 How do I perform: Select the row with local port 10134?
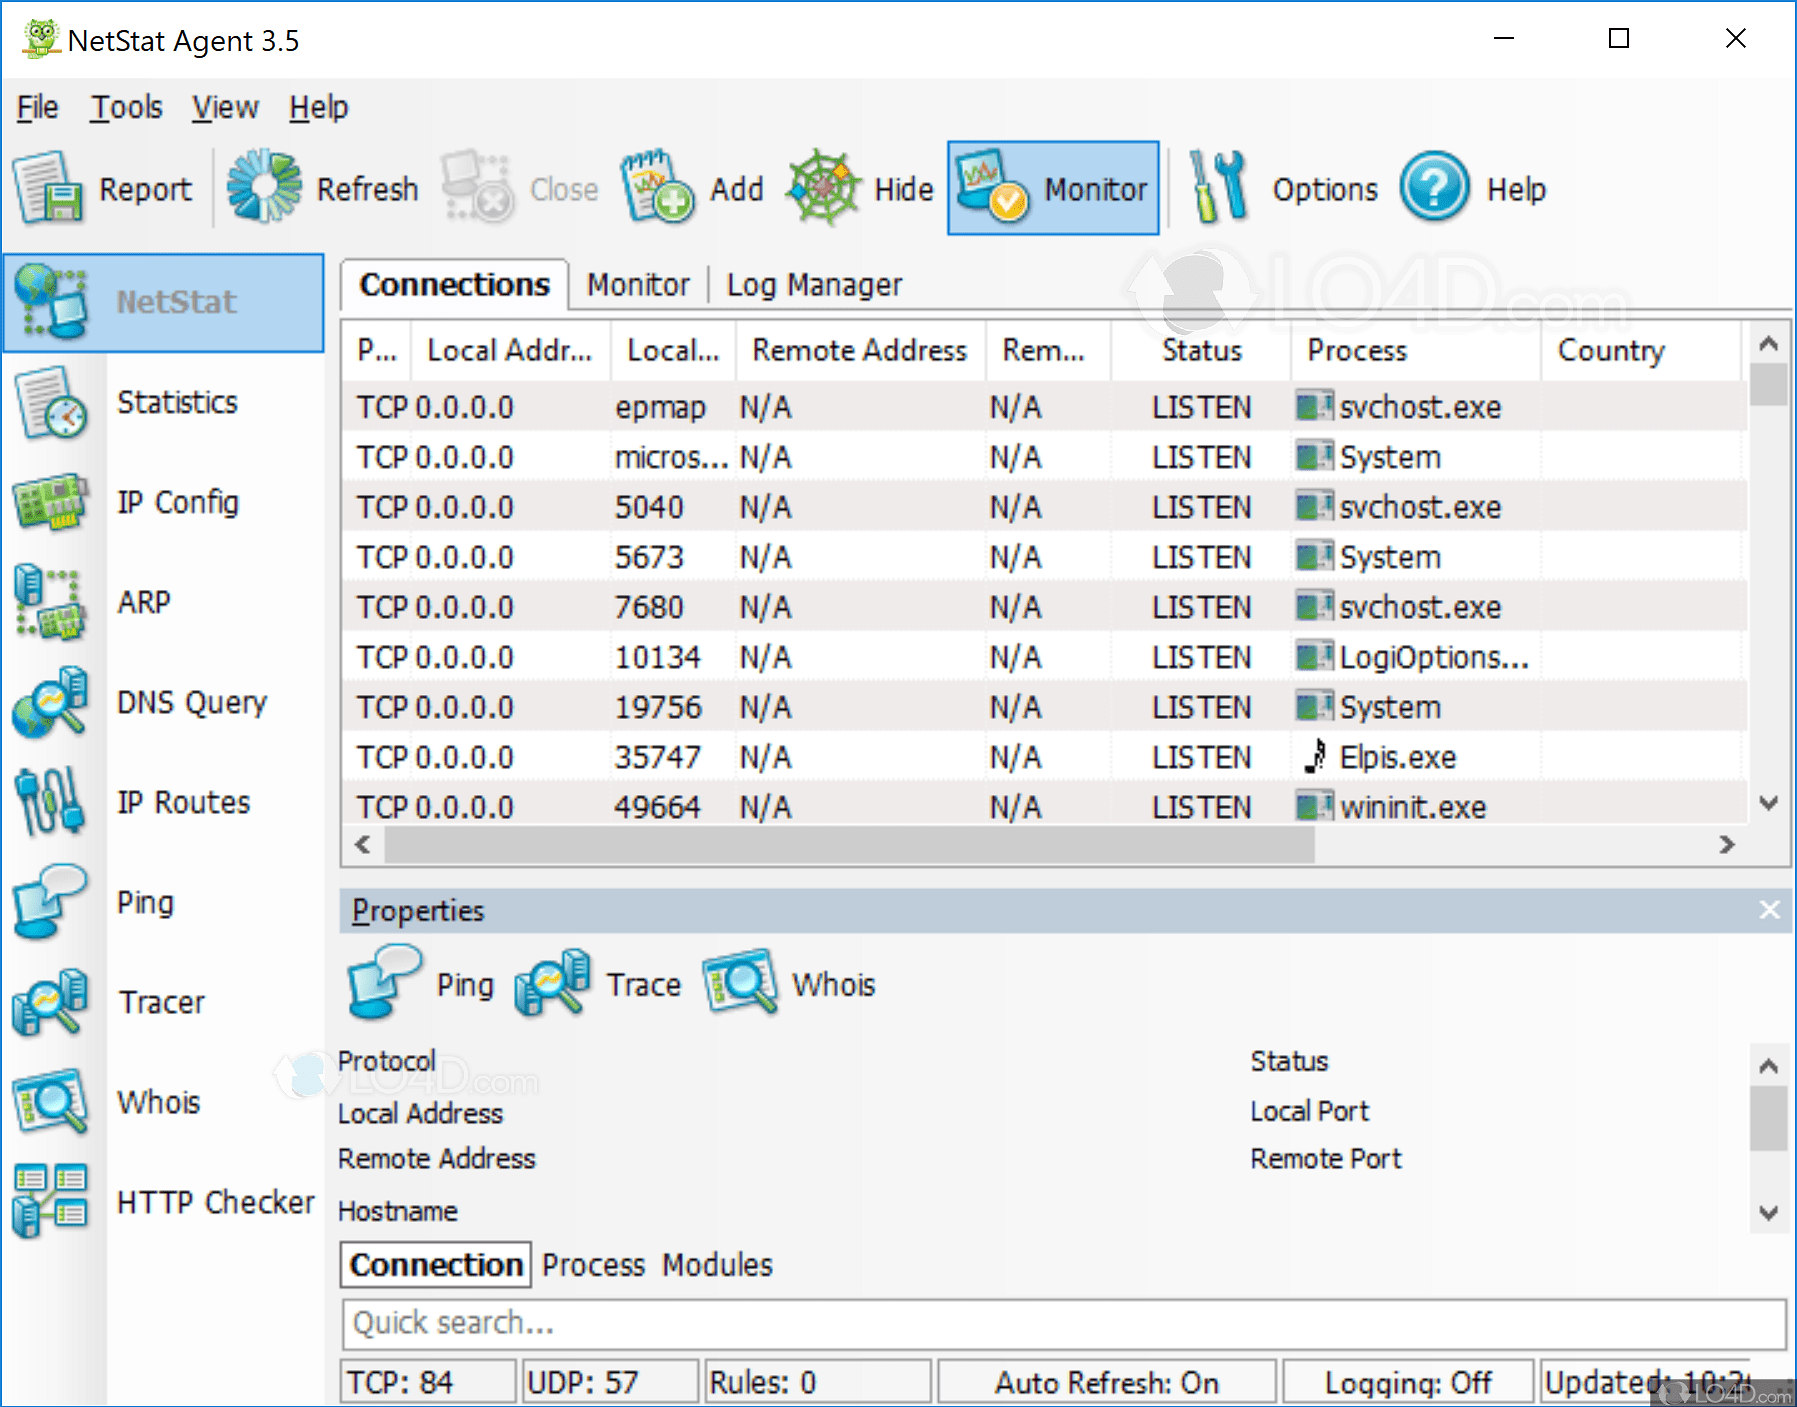tap(1044, 657)
